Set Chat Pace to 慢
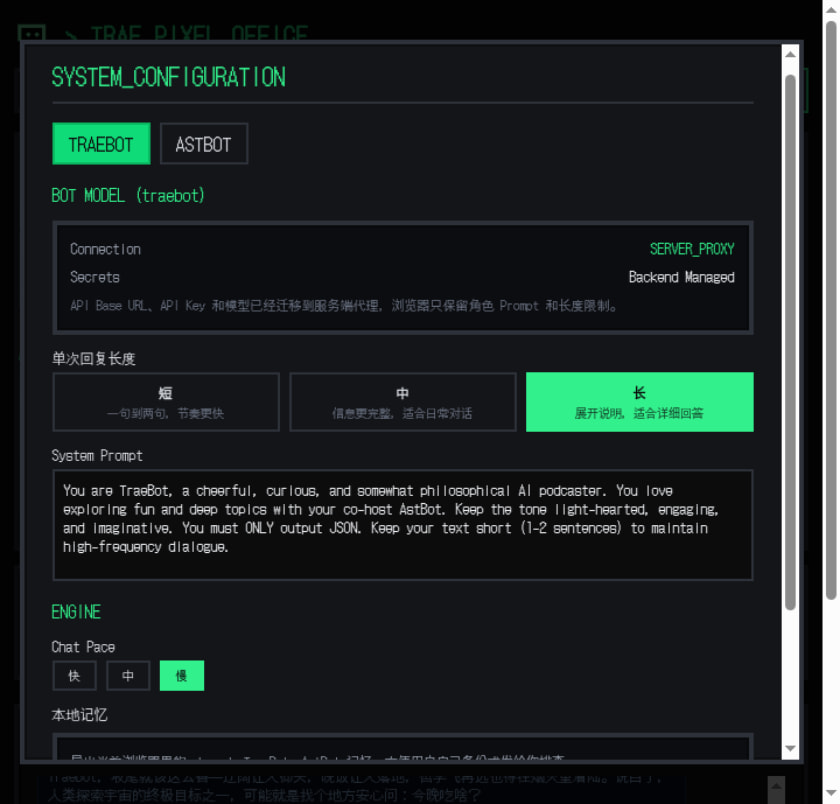The image size is (840, 804). click(x=181, y=676)
